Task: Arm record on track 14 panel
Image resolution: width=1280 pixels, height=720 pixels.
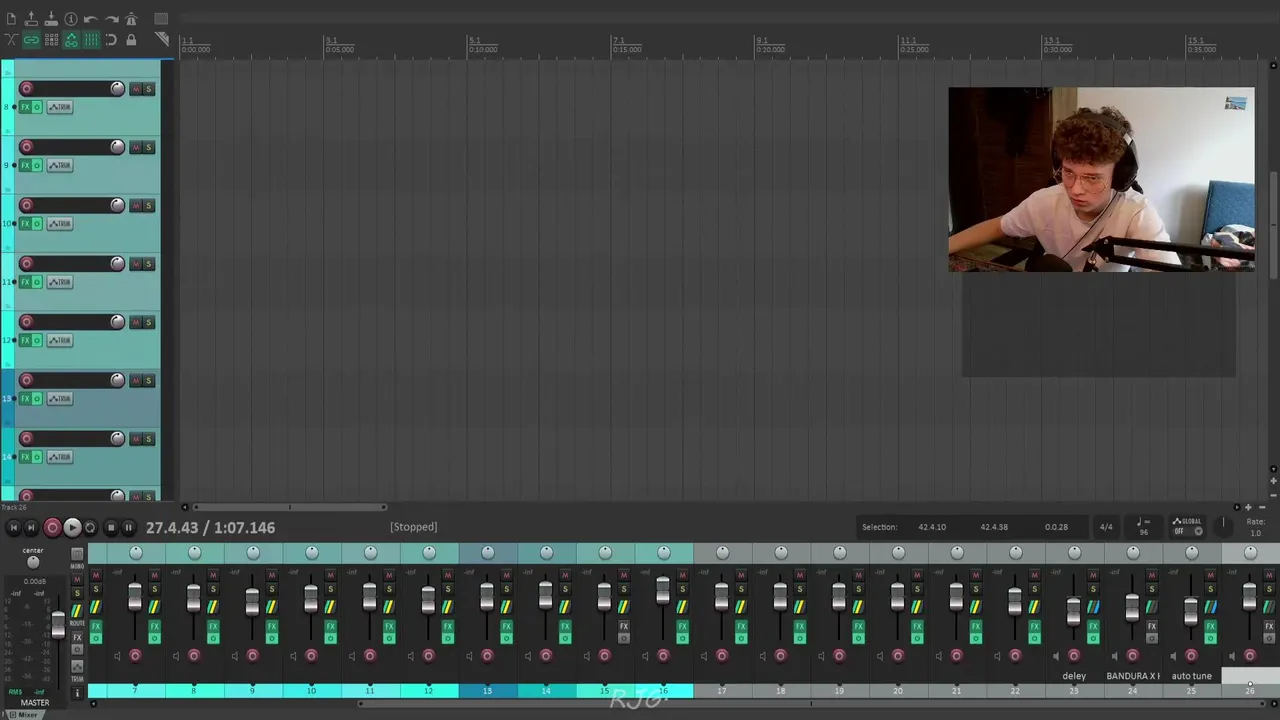Action: 26,438
